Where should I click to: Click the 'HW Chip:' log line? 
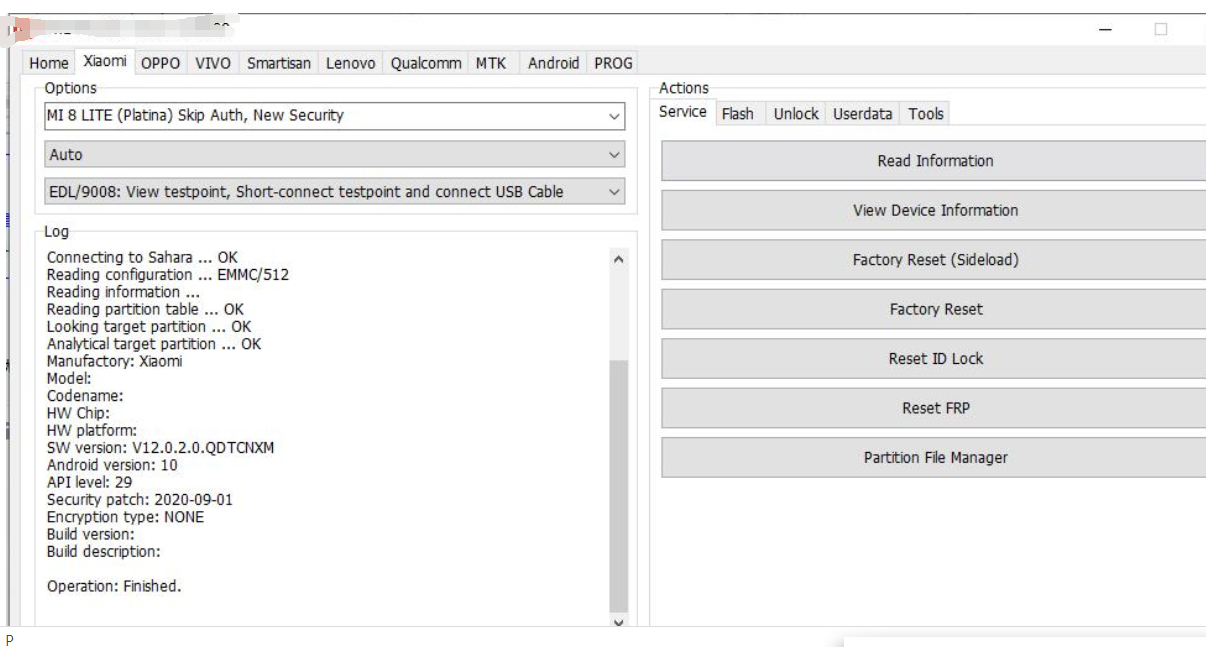[78, 413]
